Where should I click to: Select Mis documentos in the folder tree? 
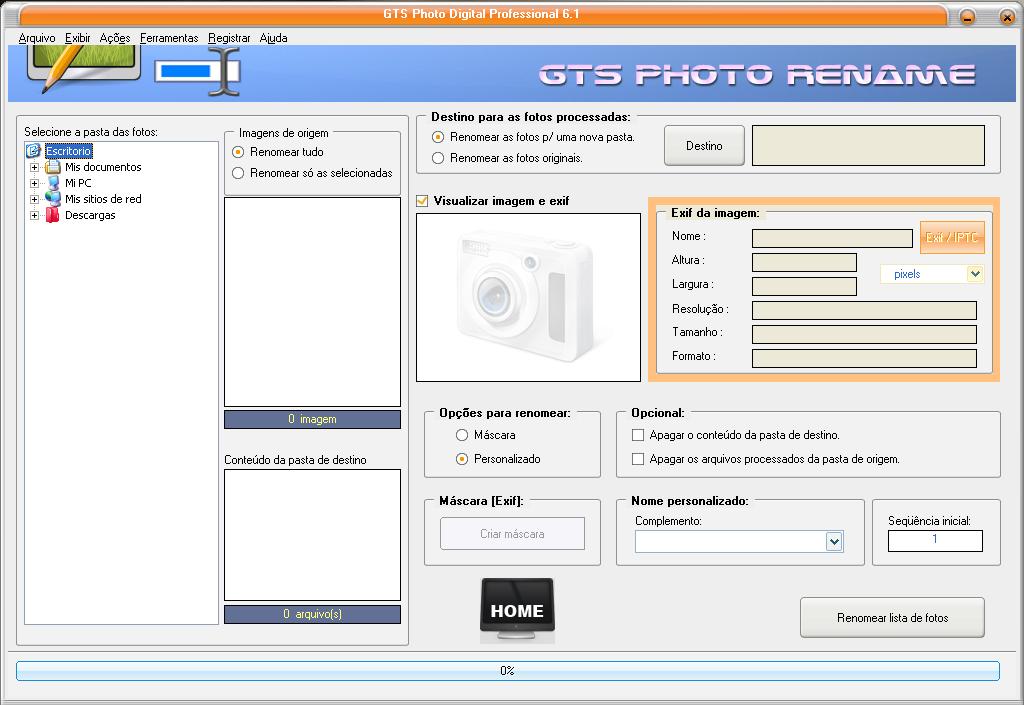(103, 167)
